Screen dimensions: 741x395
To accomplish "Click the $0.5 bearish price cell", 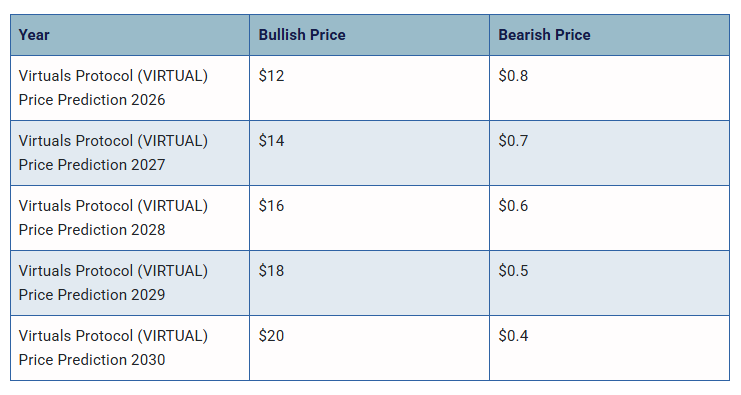I will point(610,283).
